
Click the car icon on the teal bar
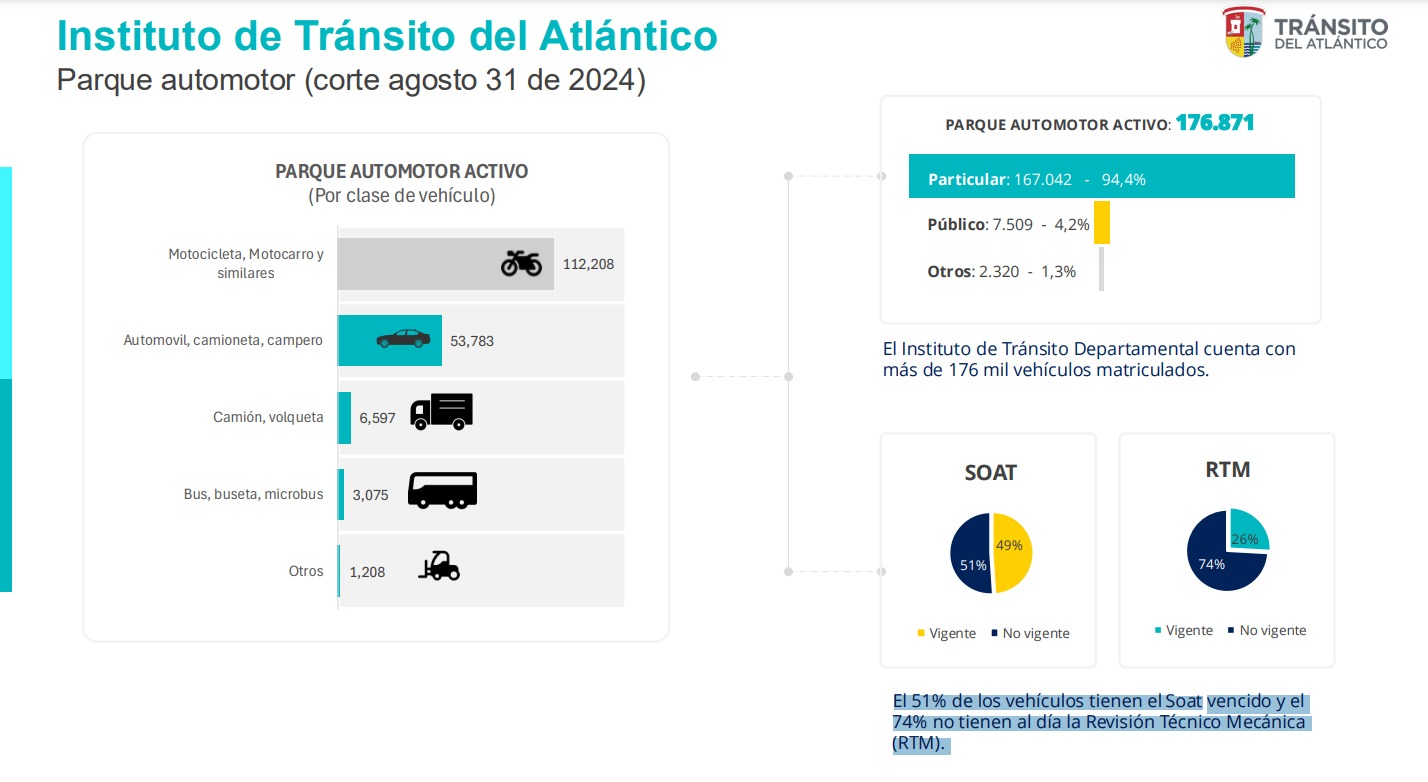pyautogui.click(x=402, y=339)
